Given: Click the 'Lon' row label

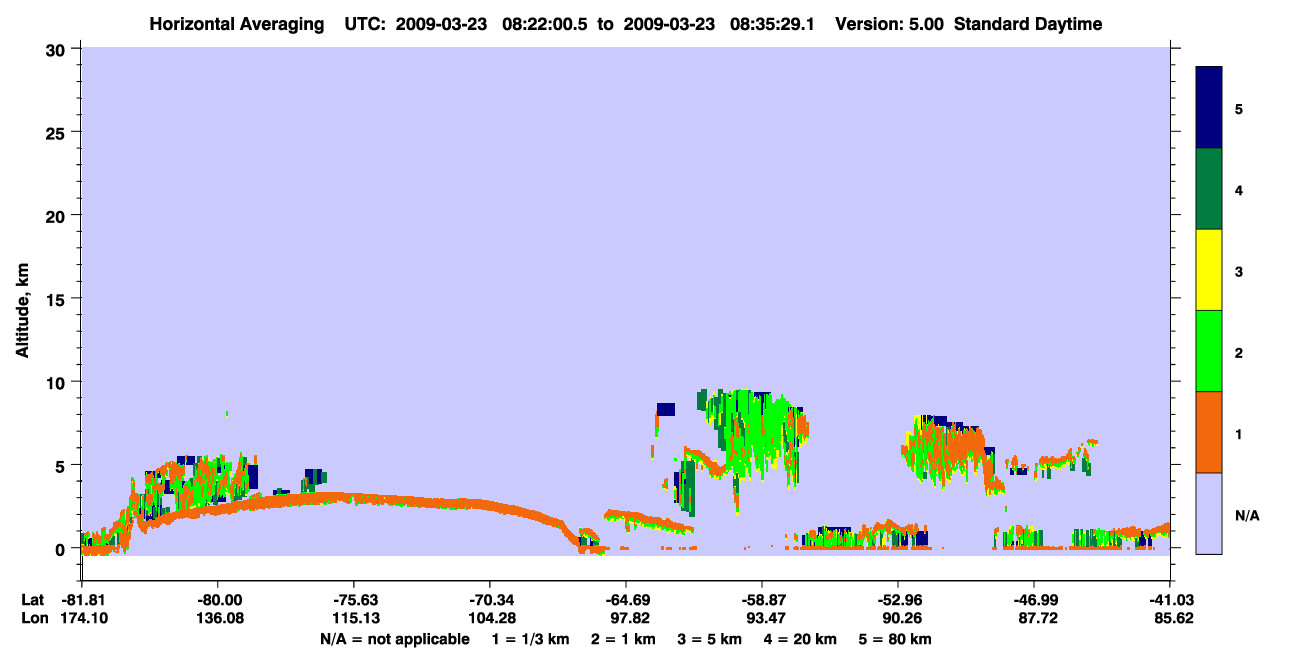Looking at the screenshot, I should [33, 618].
